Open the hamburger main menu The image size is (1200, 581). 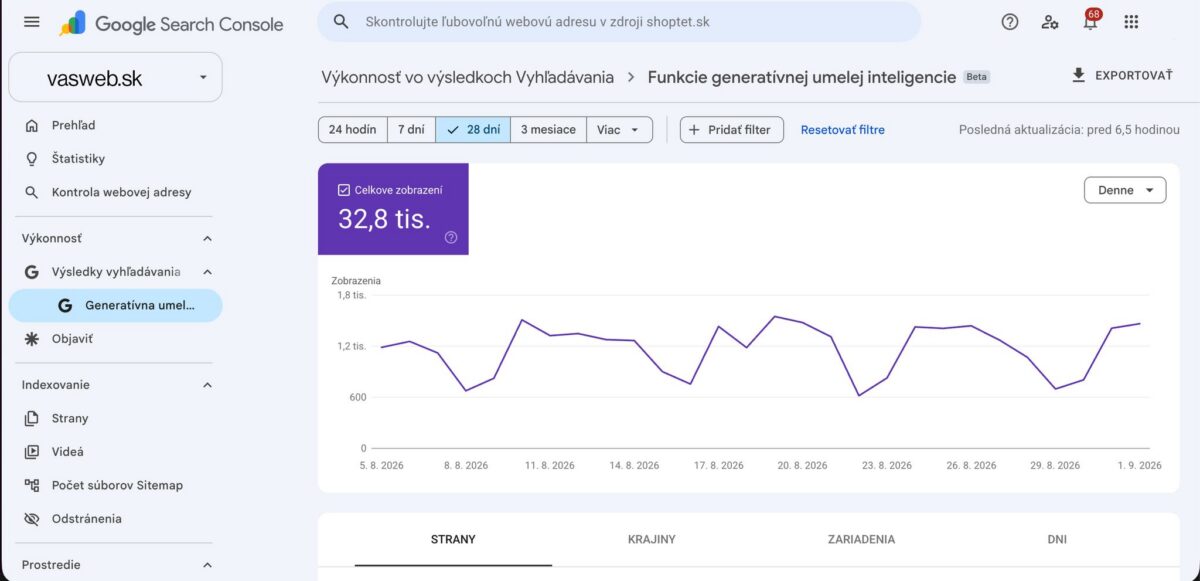coord(32,22)
